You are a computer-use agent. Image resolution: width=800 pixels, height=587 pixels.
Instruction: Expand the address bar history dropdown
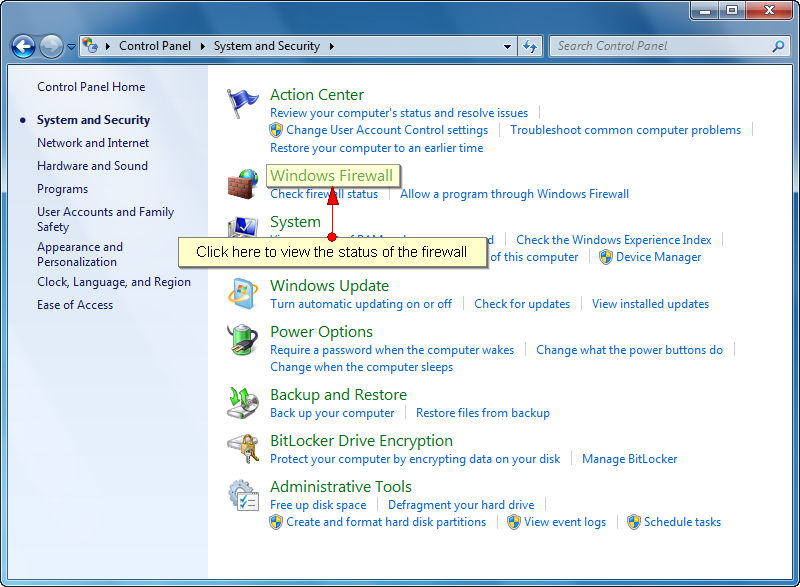tap(507, 46)
